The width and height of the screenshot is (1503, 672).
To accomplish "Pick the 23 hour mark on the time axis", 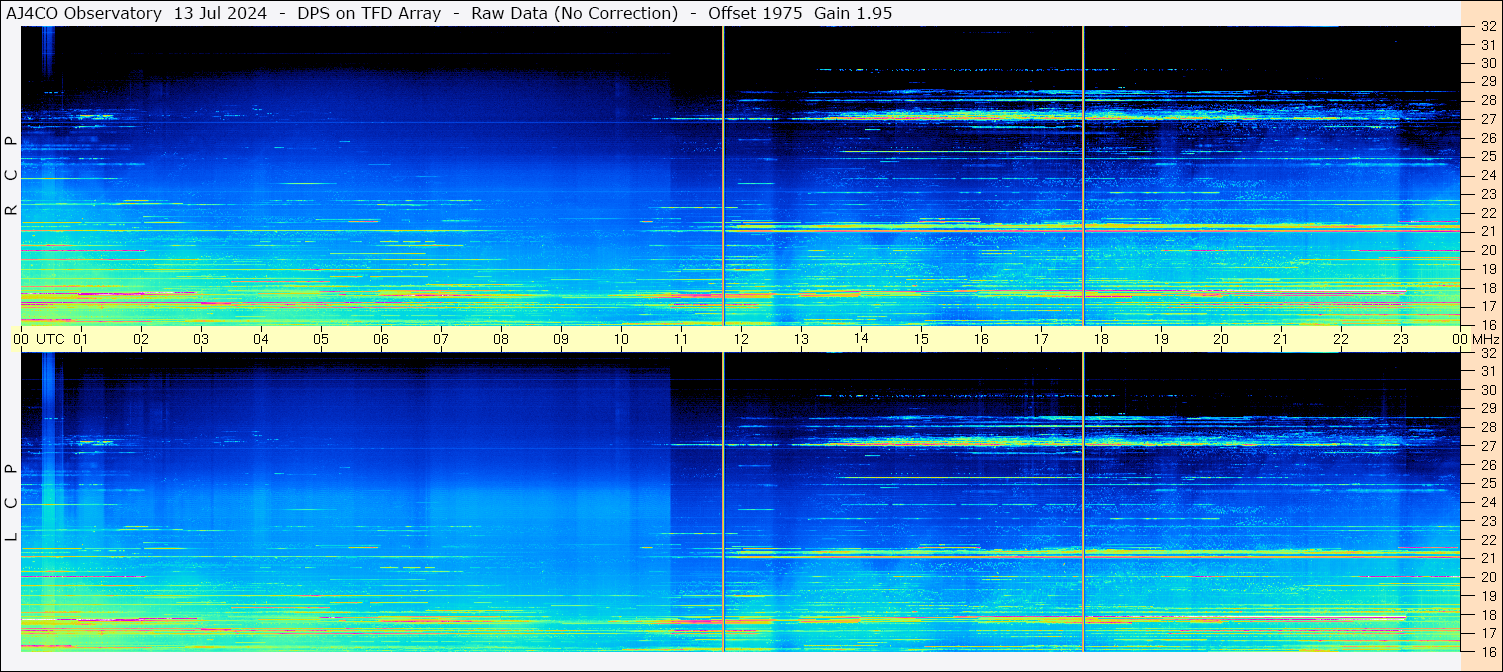I will coord(1401,339).
